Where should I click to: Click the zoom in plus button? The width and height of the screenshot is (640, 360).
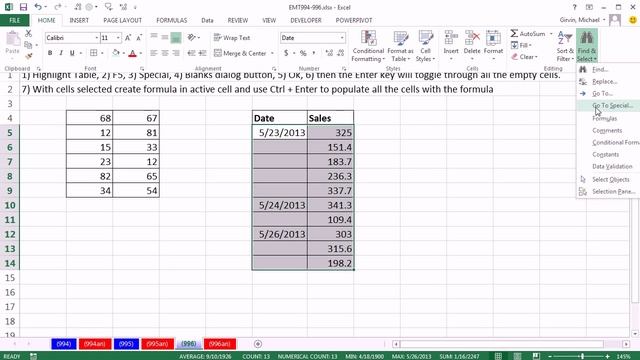click(x=608, y=356)
